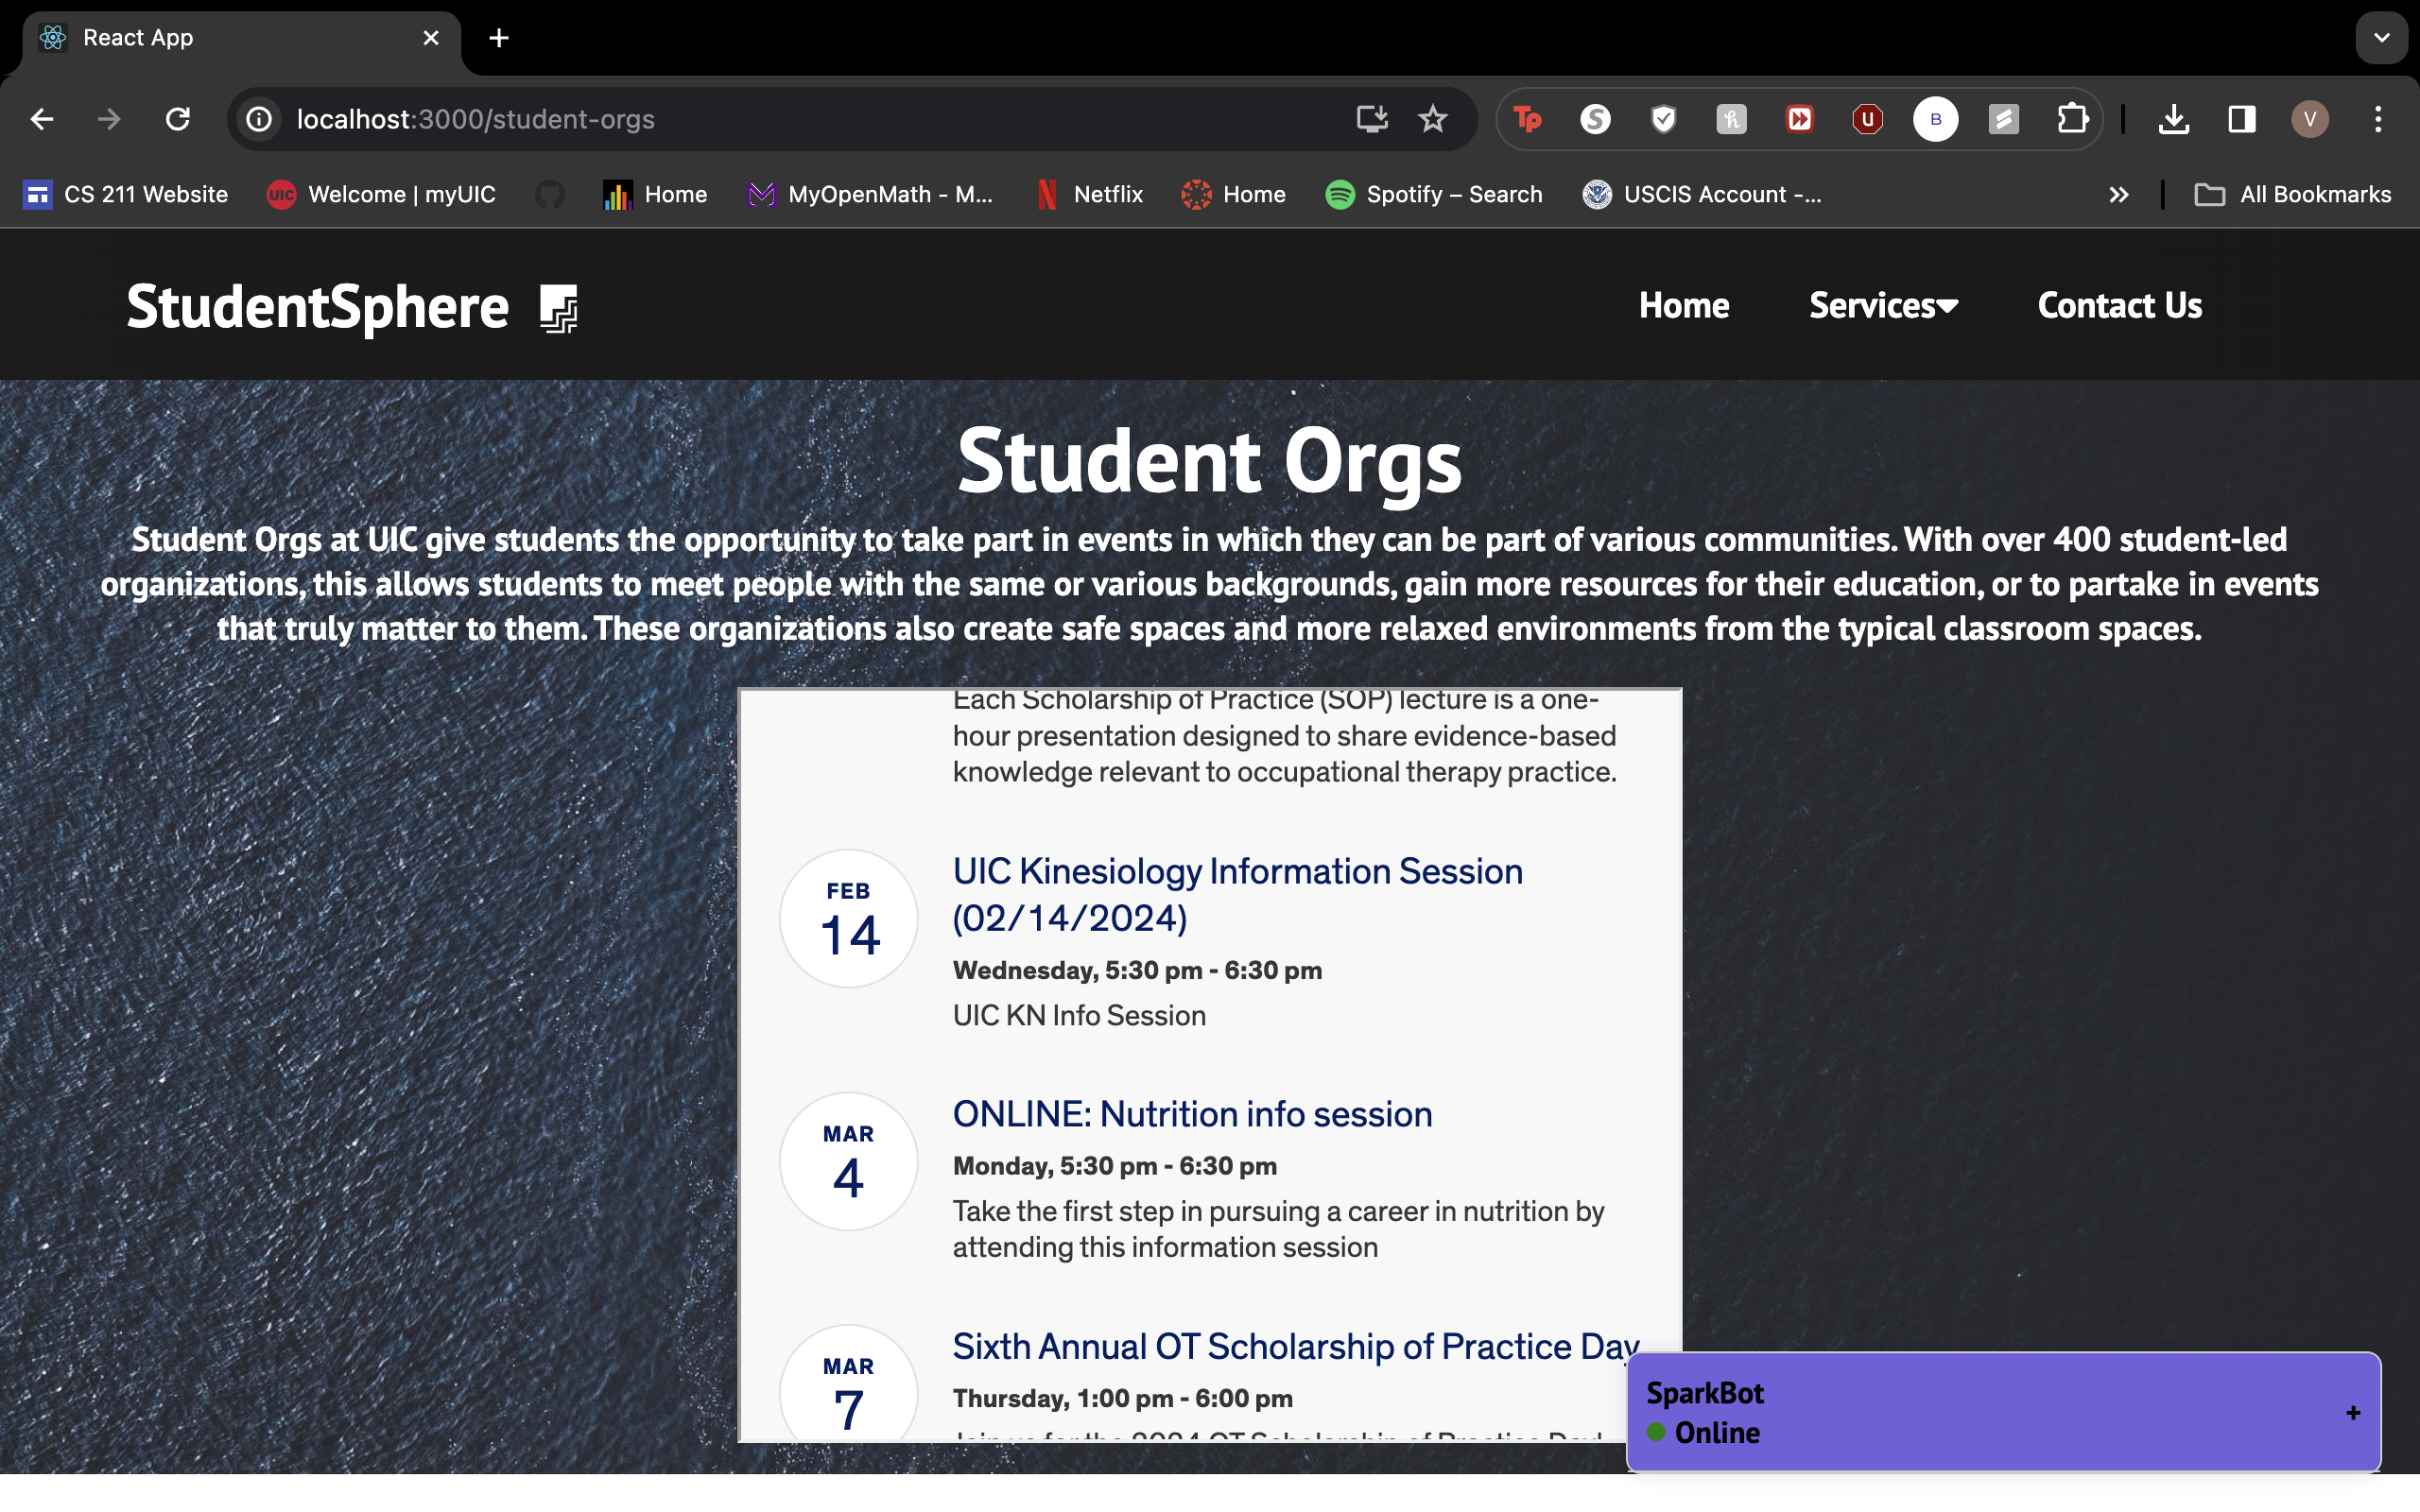The height and width of the screenshot is (1512, 2420).
Task: Open the Chrome three-dot menu
Action: point(2378,119)
